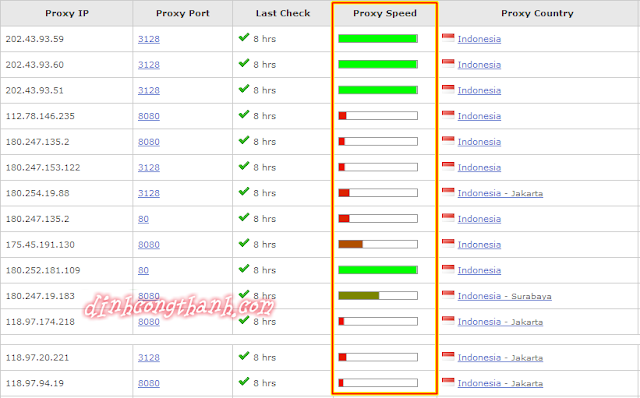The width and height of the screenshot is (640, 398).
Task: Click the flag icon in the 118.97.174.218 row
Action: tap(448, 320)
